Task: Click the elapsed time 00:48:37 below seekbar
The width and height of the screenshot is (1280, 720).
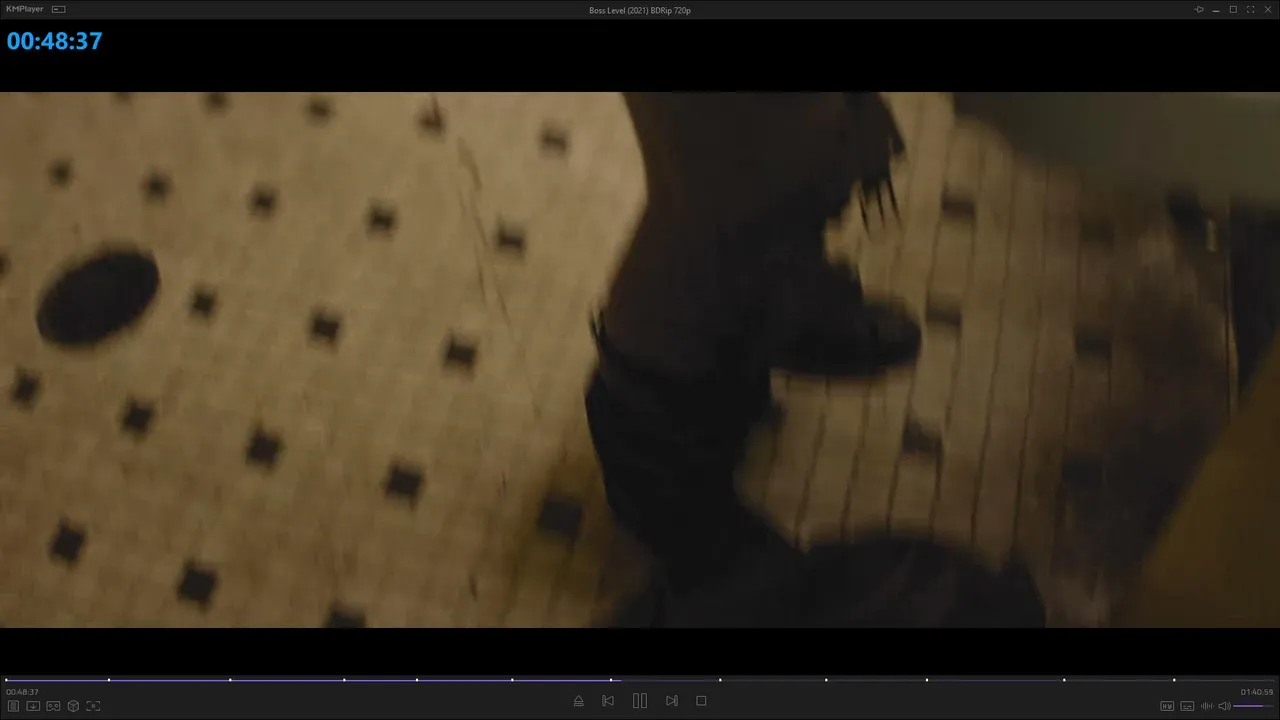Action: pyautogui.click(x=22, y=692)
